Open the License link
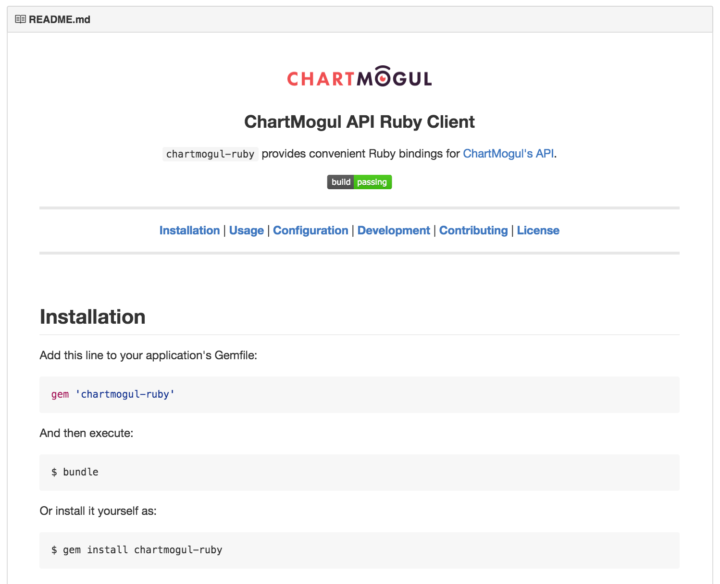720x584 pixels. tap(538, 230)
